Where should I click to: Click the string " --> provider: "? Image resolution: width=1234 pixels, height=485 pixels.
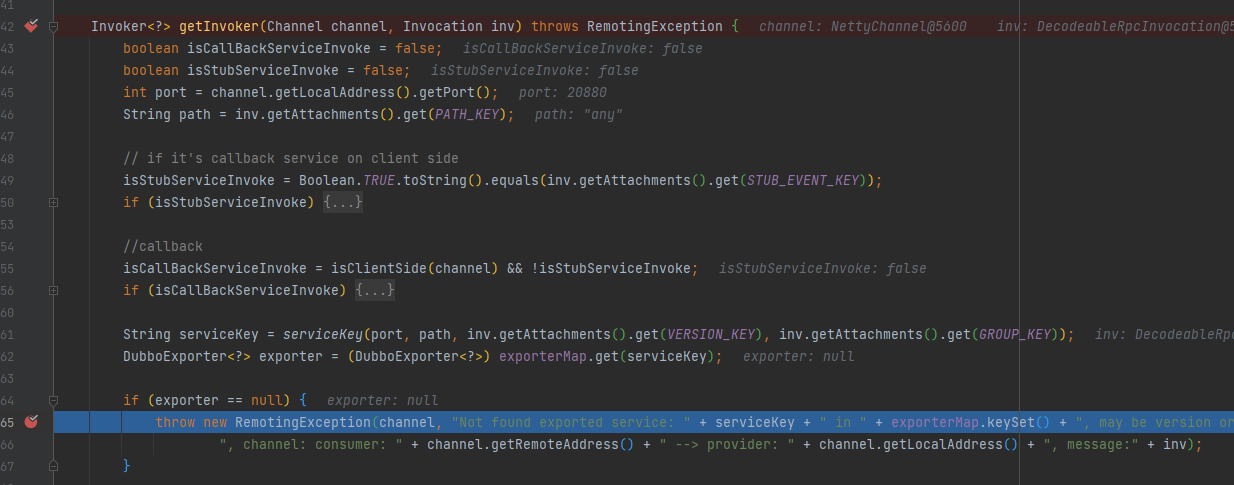[x=727, y=444]
